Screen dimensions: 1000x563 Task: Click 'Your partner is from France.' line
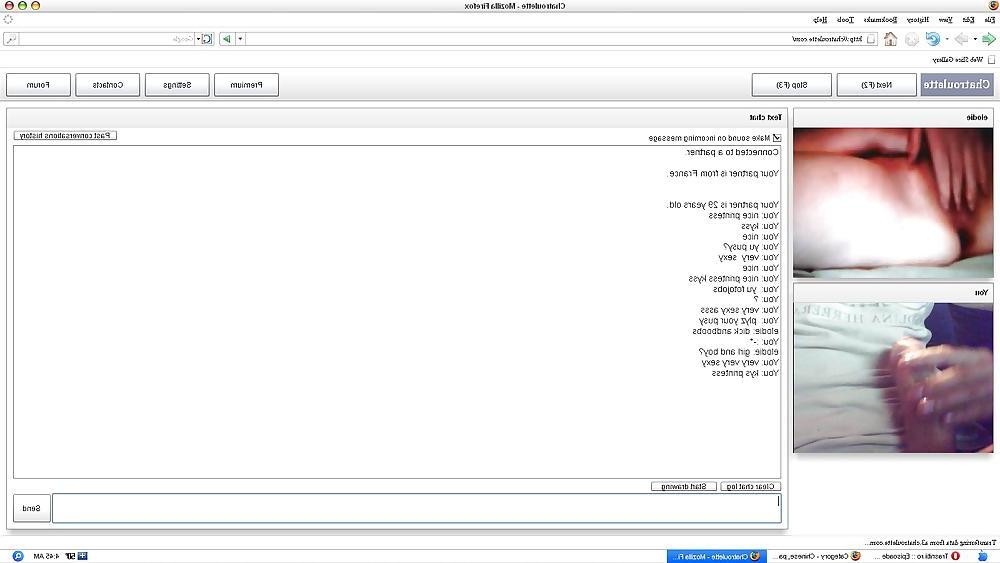tap(723, 173)
